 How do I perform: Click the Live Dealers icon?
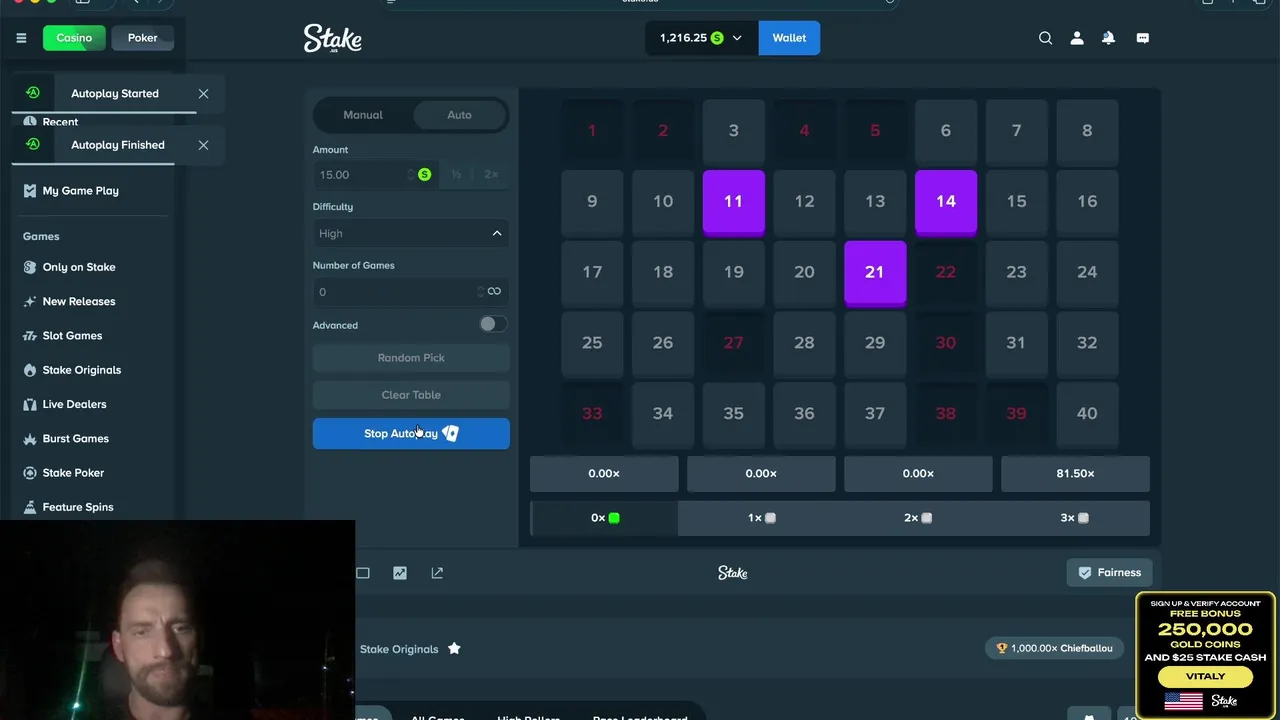pyautogui.click(x=30, y=404)
